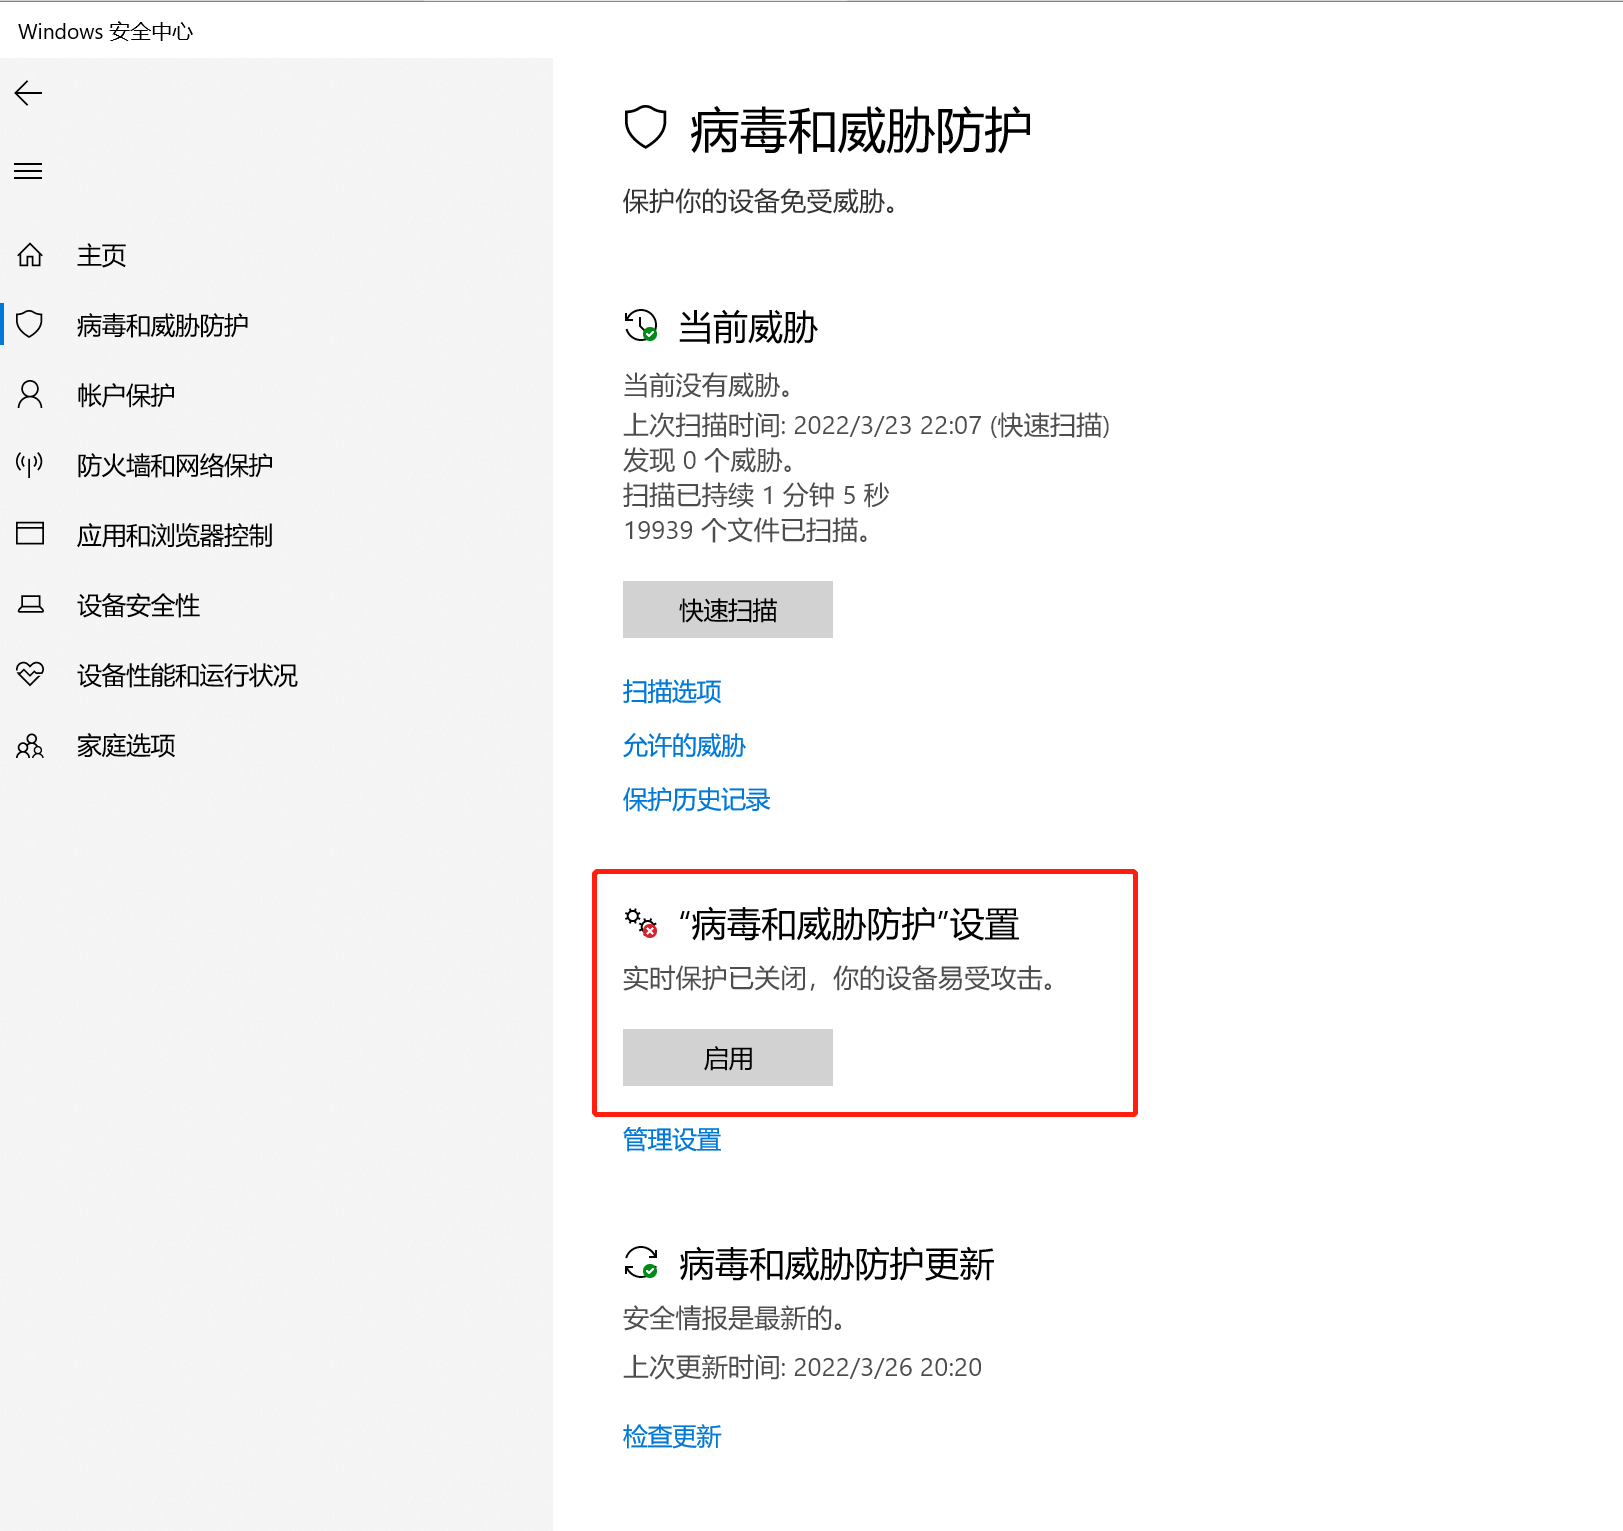Click the laptop icon for 设备安全性
Screen dimensions: 1623x1531
30,604
